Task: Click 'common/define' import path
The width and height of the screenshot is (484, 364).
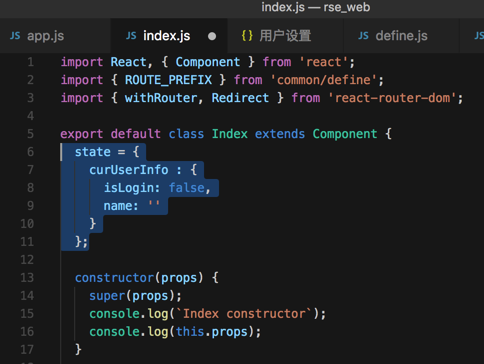Action: 323,80
